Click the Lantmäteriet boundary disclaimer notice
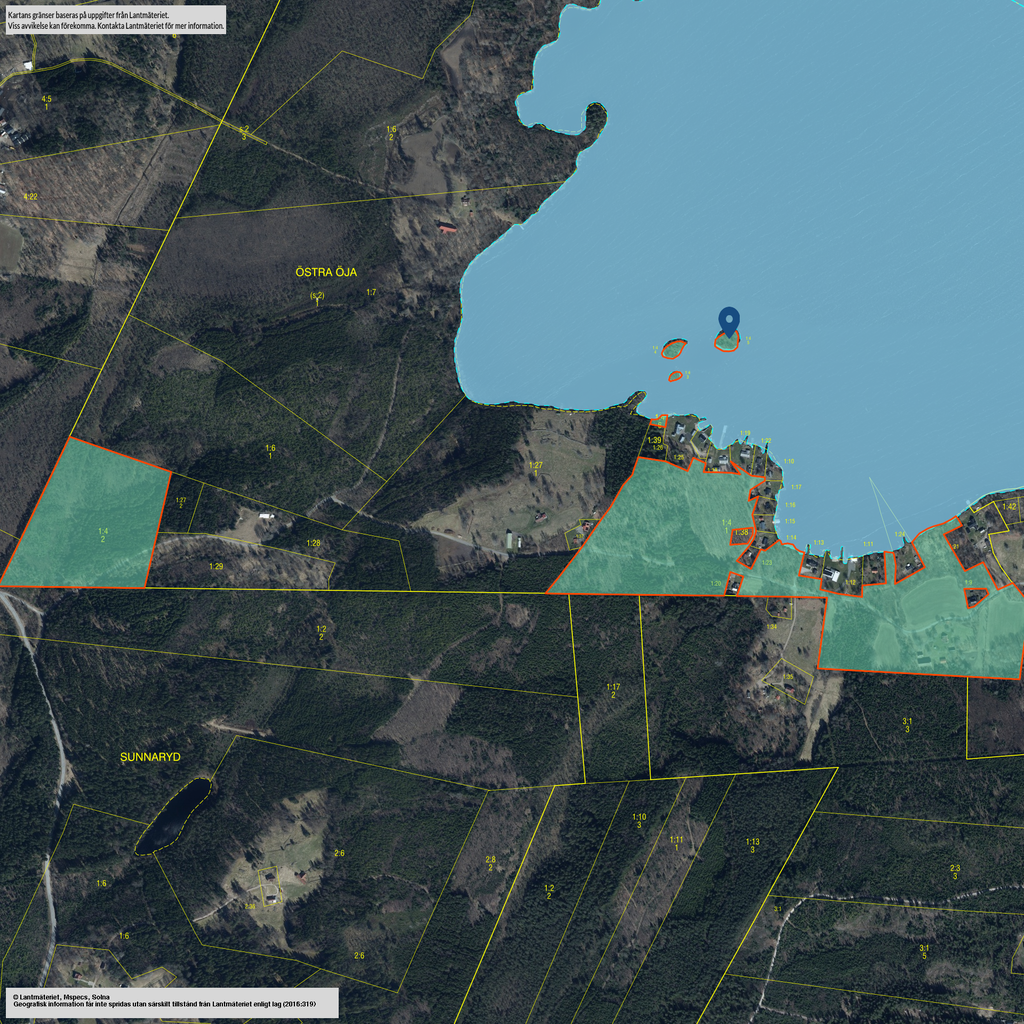The height and width of the screenshot is (1024, 1024). 114,20
